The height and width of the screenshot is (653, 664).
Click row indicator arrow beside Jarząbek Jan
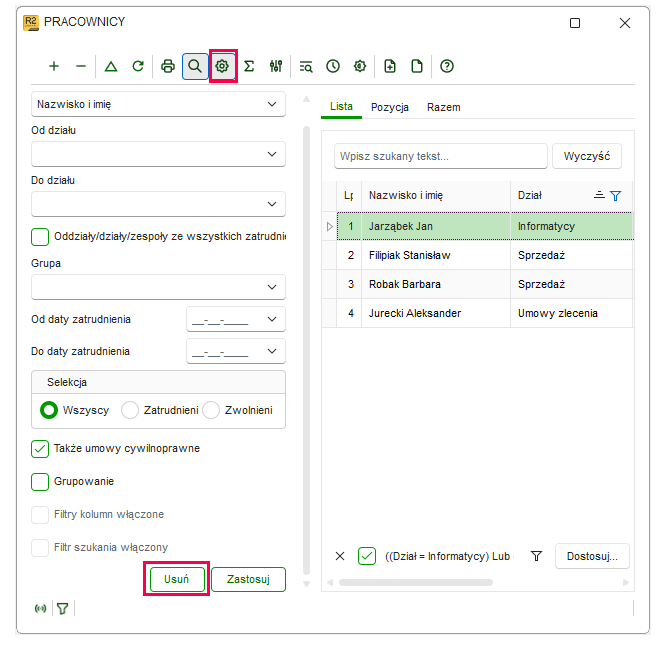[330, 227]
